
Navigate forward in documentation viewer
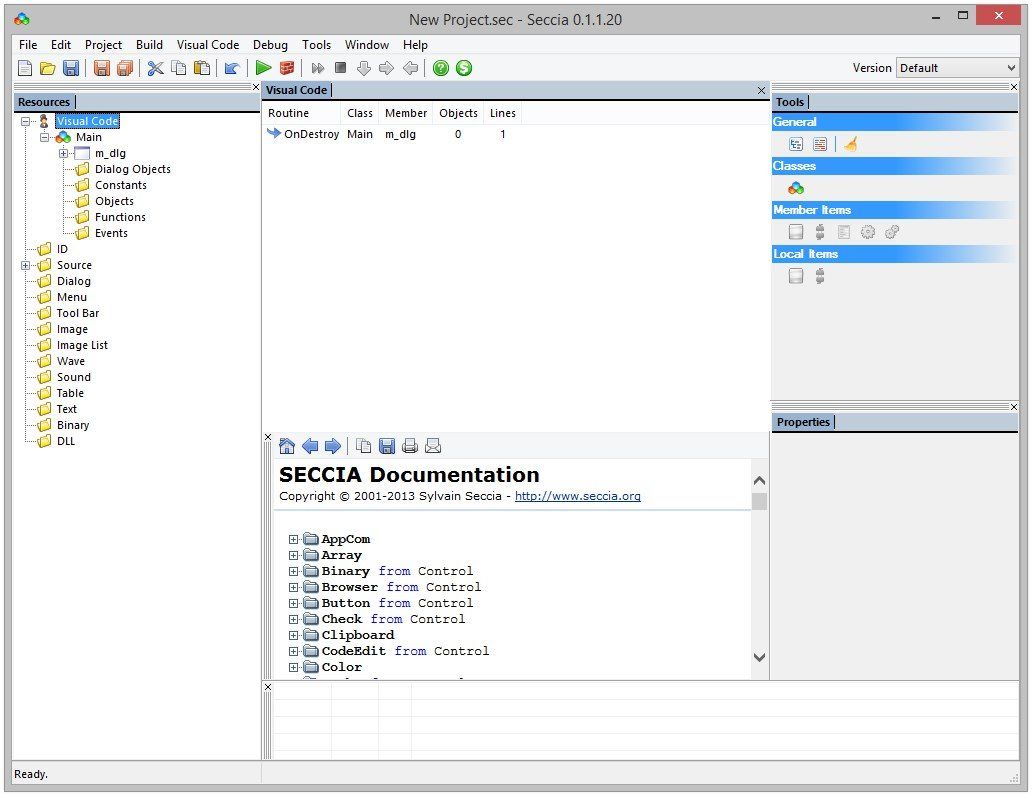coord(333,446)
